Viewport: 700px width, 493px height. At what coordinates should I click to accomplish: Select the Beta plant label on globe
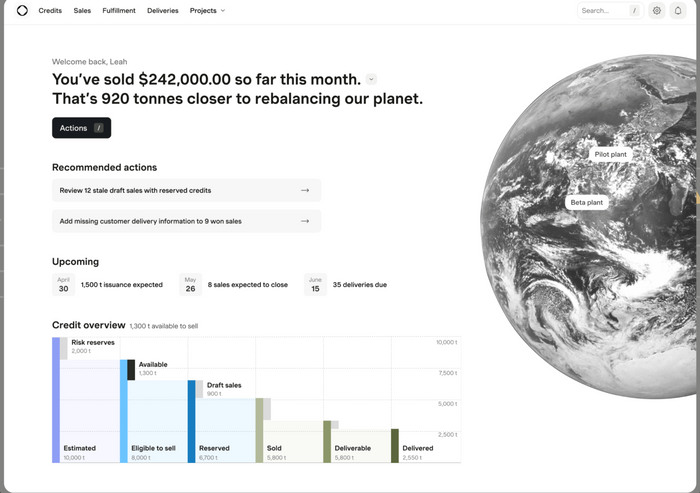(x=587, y=202)
